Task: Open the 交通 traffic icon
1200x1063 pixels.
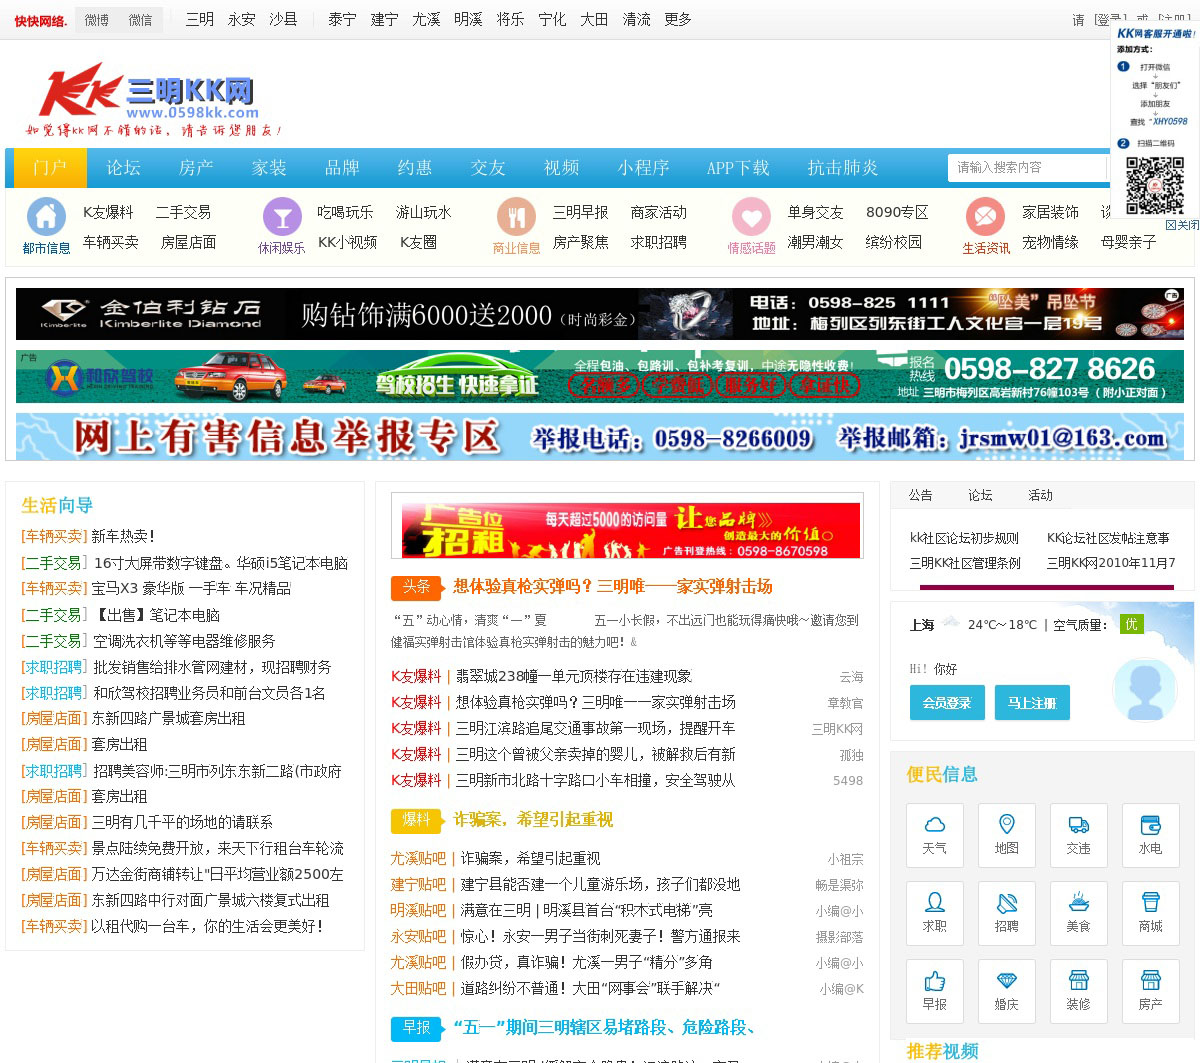Action: point(1078,826)
